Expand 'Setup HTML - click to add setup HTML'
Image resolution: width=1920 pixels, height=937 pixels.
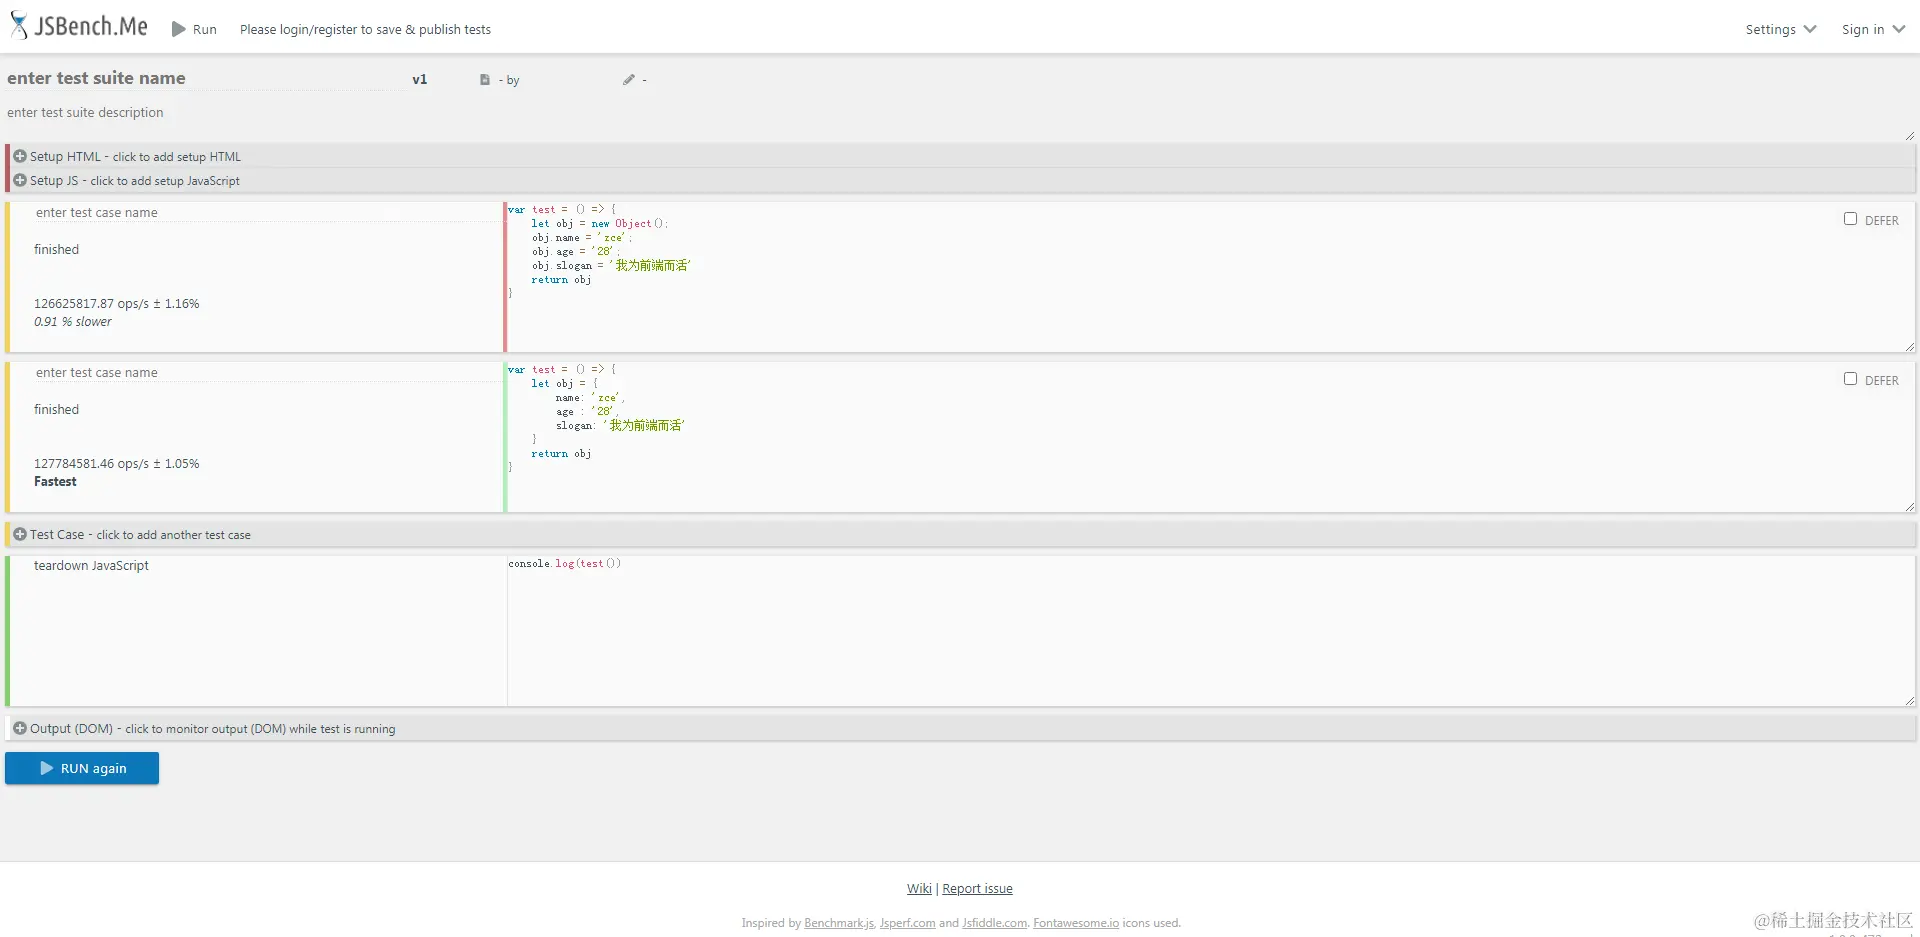click(x=960, y=156)
